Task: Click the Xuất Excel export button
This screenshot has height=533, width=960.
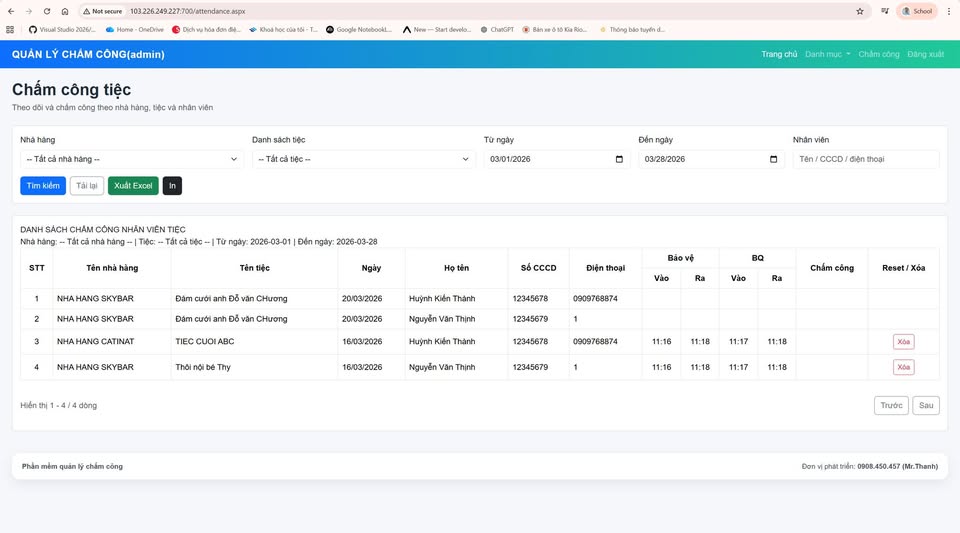Action: coord(133,185)
